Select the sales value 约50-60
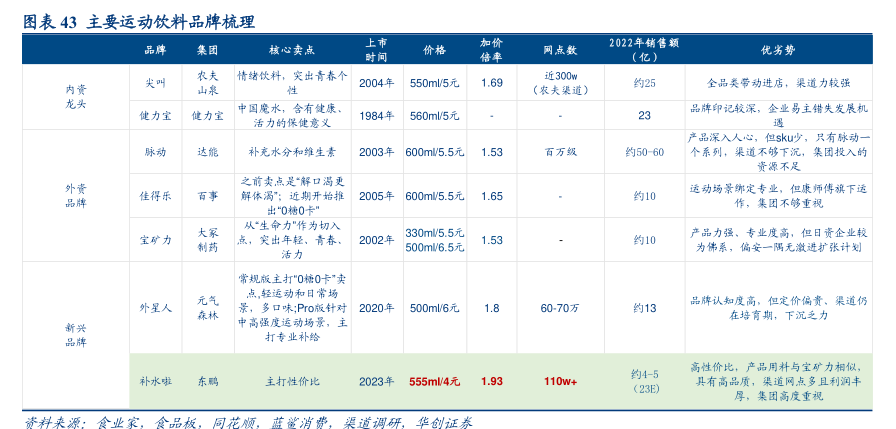896x429 pixels. pyautogui.click(x=645, y=152)
